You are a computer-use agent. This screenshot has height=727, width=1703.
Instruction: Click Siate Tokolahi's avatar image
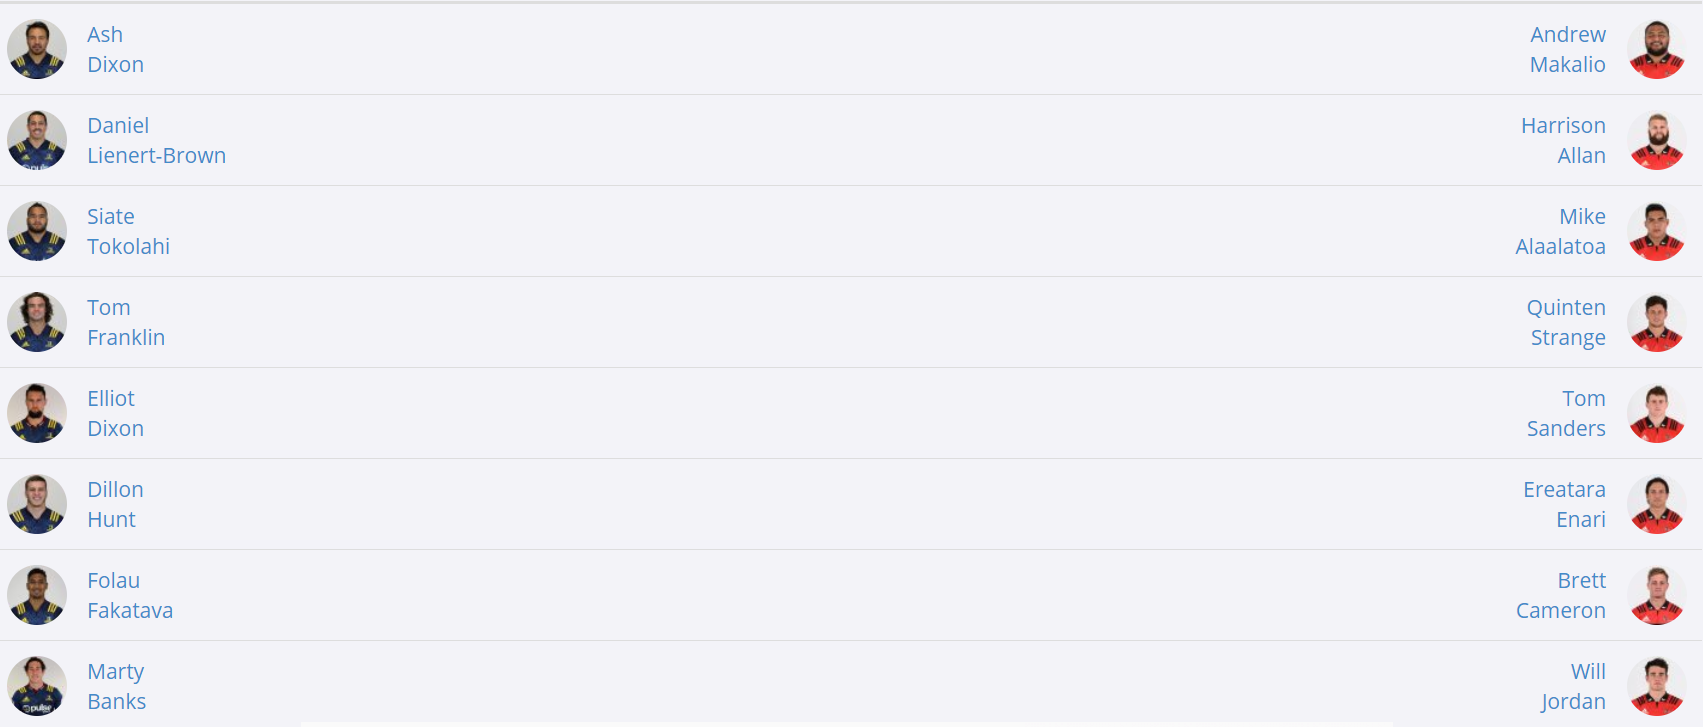pos(37,231)
